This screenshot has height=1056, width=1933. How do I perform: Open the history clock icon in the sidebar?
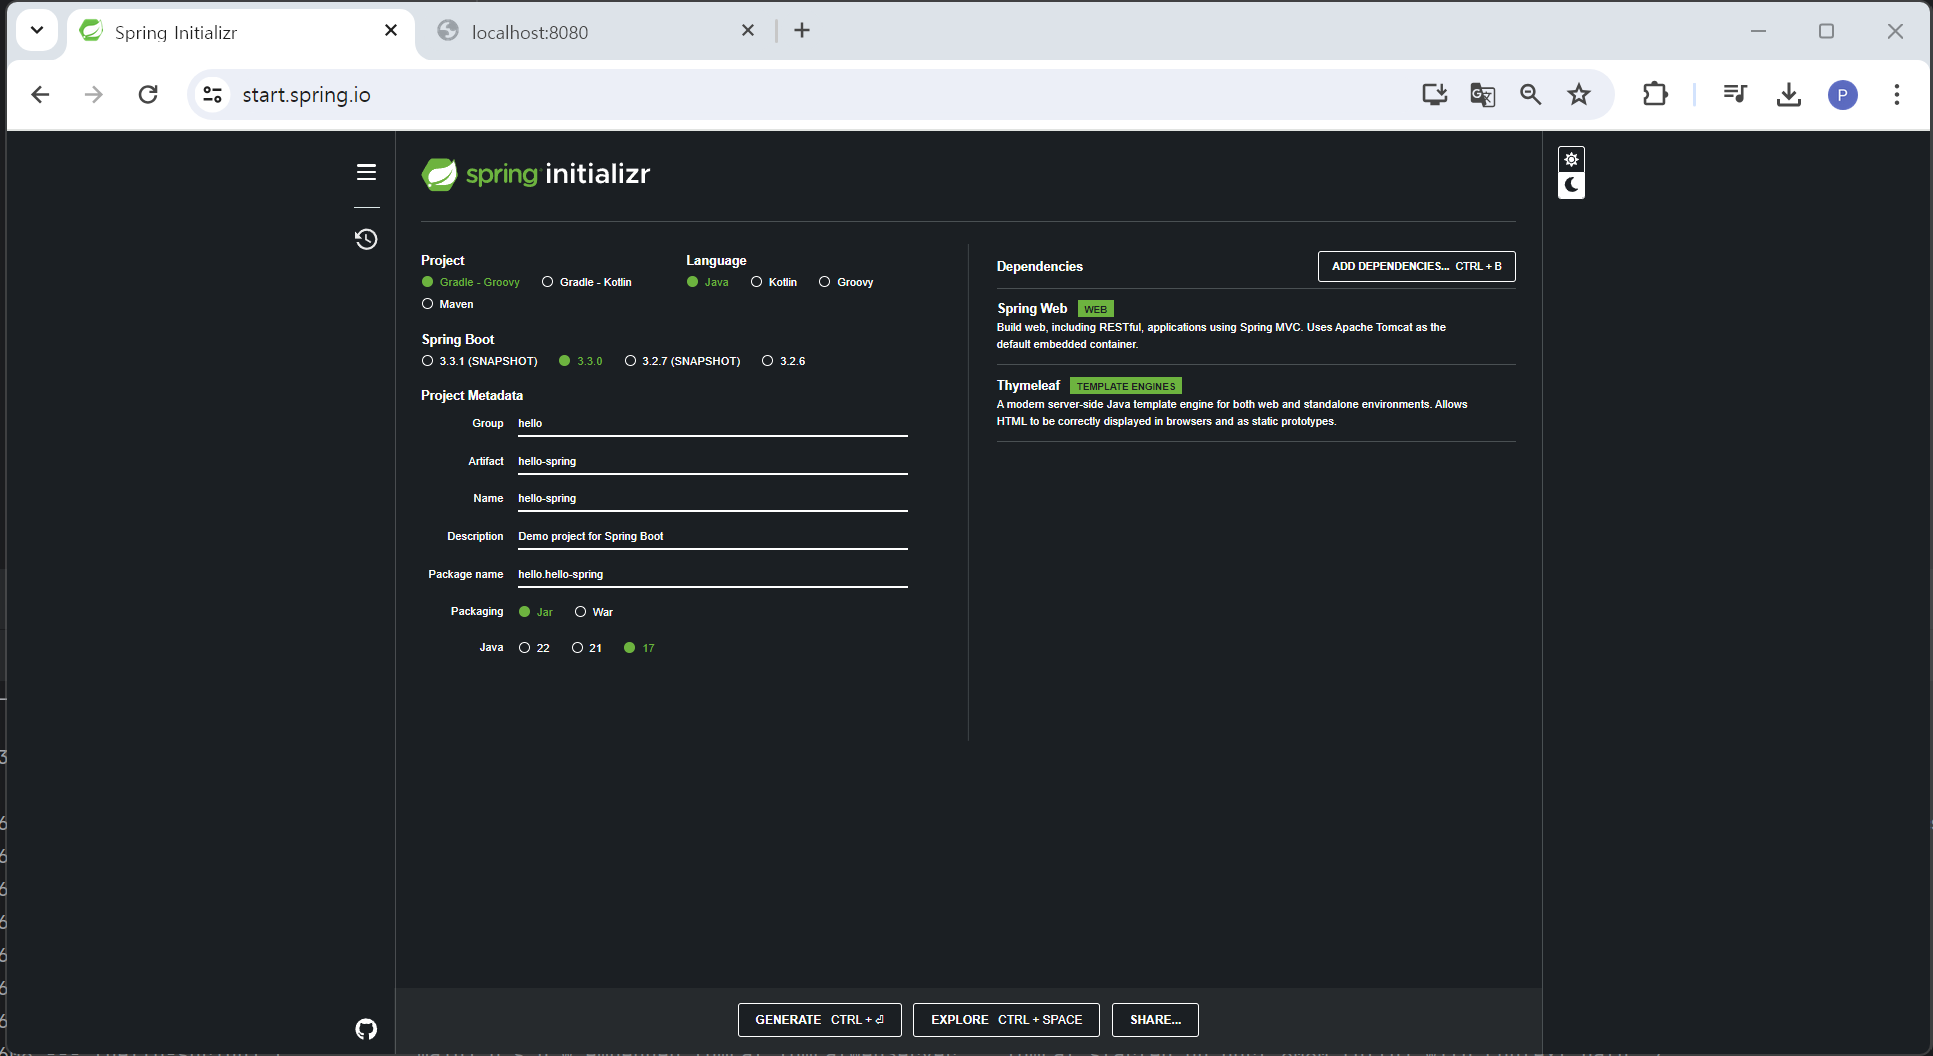tap(366, 239)
